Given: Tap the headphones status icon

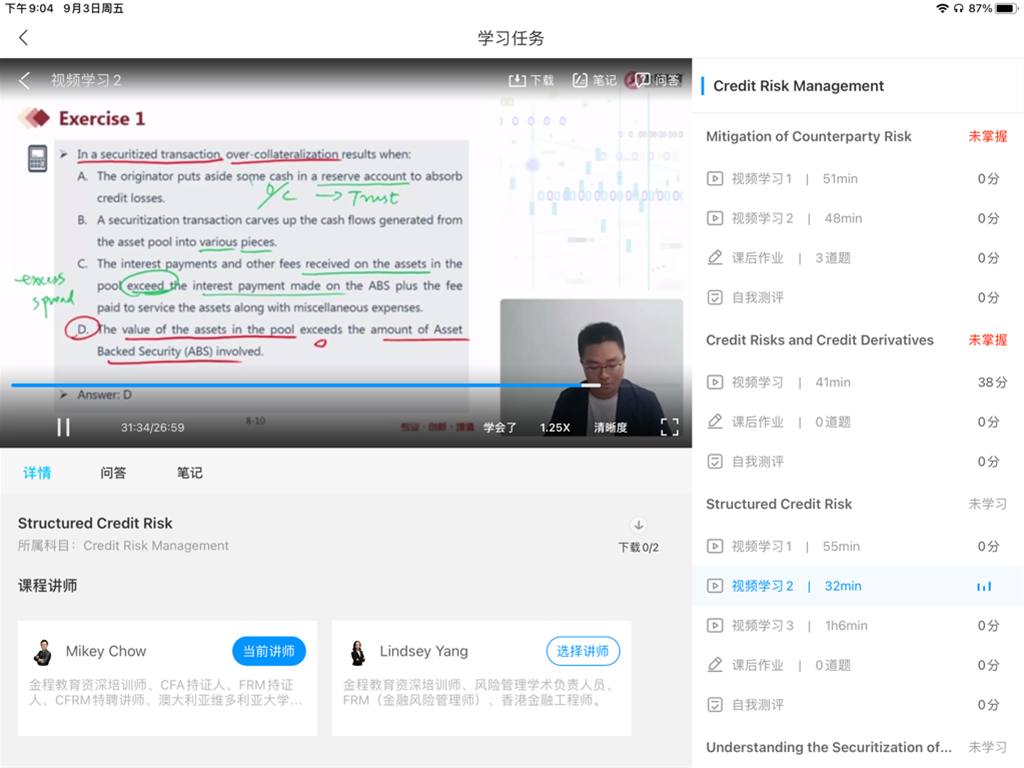Looking at the screenshot, I should click(x=958, y=8).
